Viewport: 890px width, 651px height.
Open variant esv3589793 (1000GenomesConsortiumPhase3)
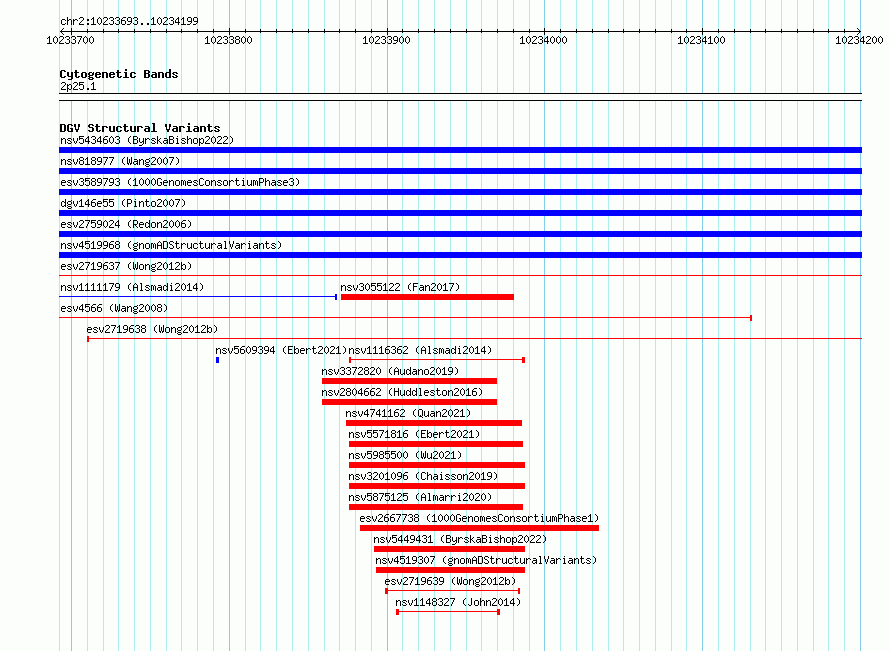[180, 182]
